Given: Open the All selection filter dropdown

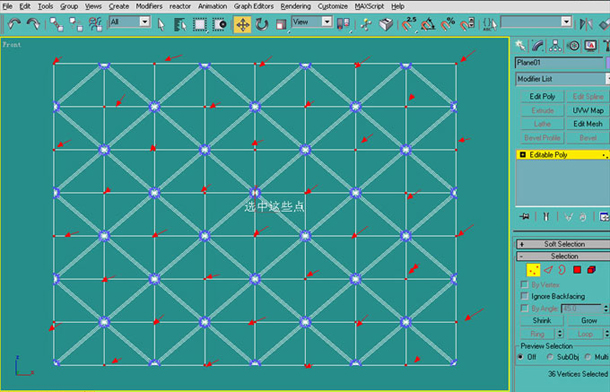Looking at the screenshot, I should click(x=130, y=22).
